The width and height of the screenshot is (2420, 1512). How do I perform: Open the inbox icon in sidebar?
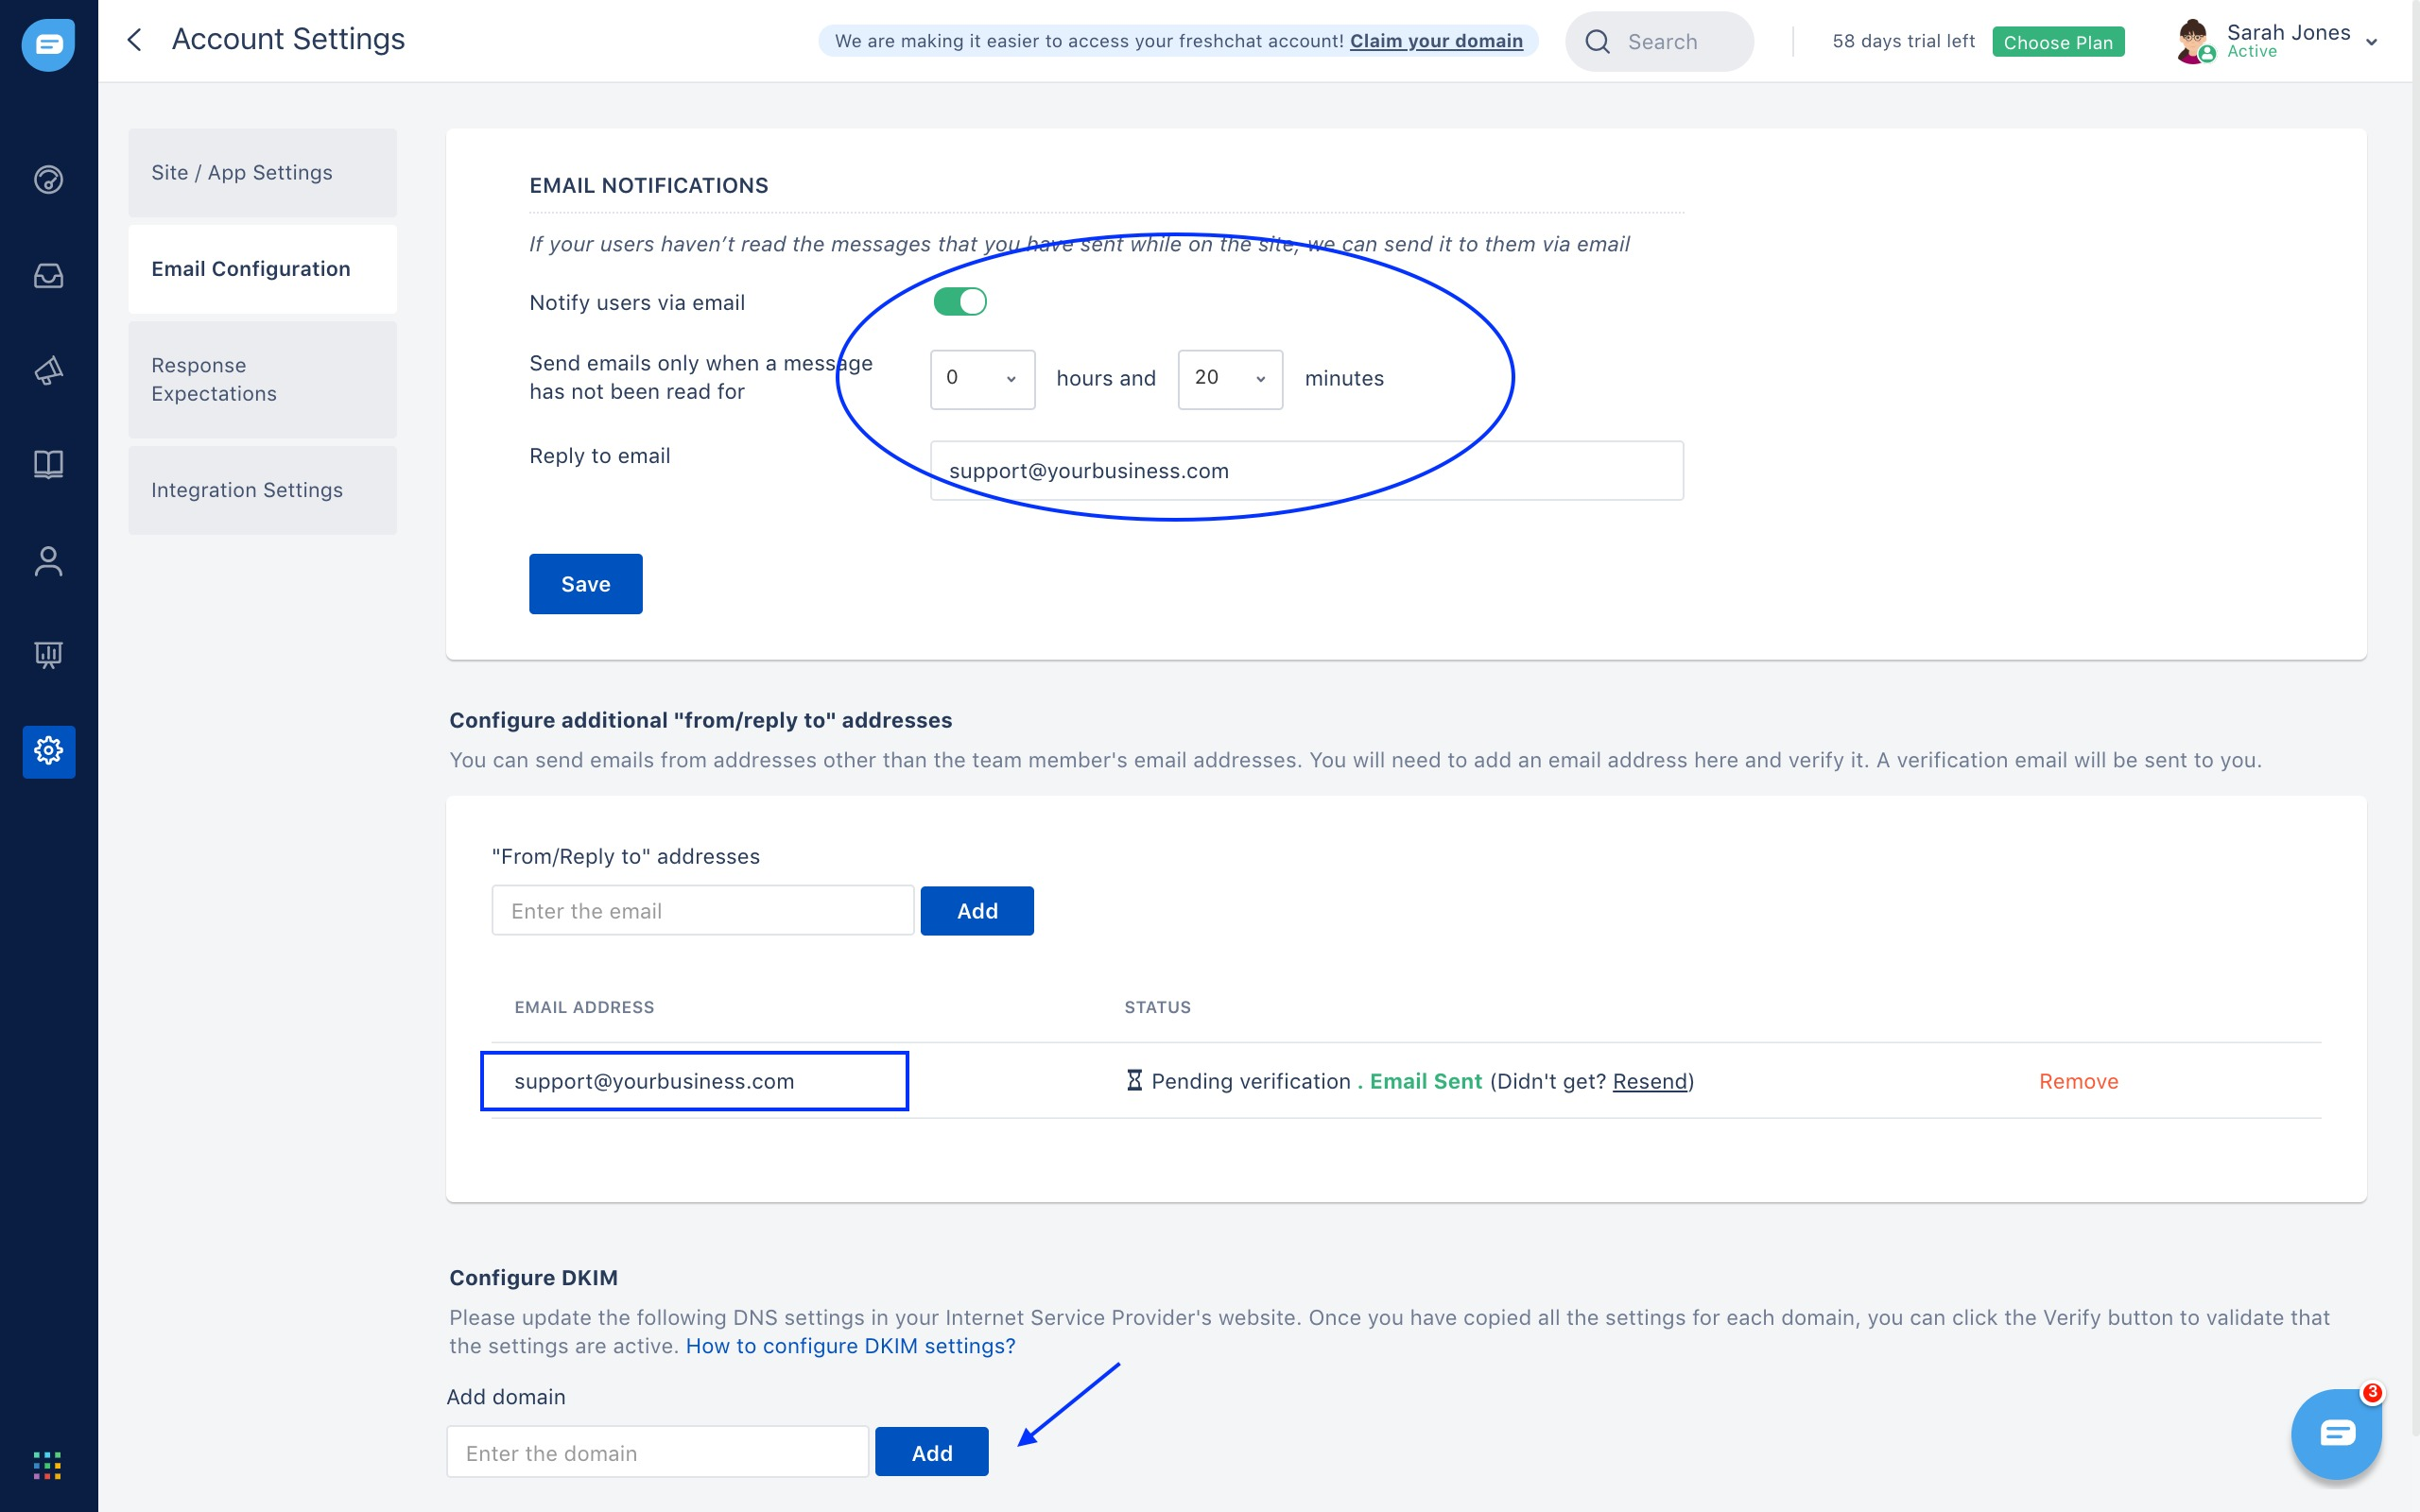coord(48,276)
